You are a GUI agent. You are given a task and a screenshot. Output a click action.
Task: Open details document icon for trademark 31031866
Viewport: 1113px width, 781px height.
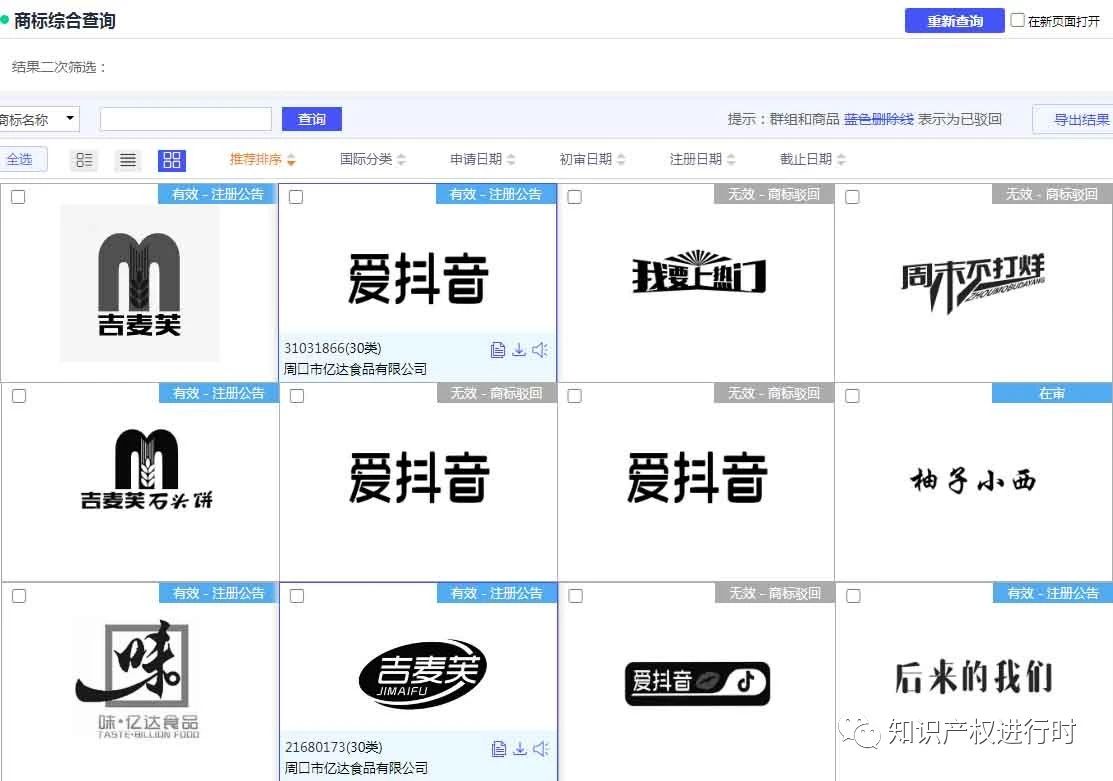(498, 349)
